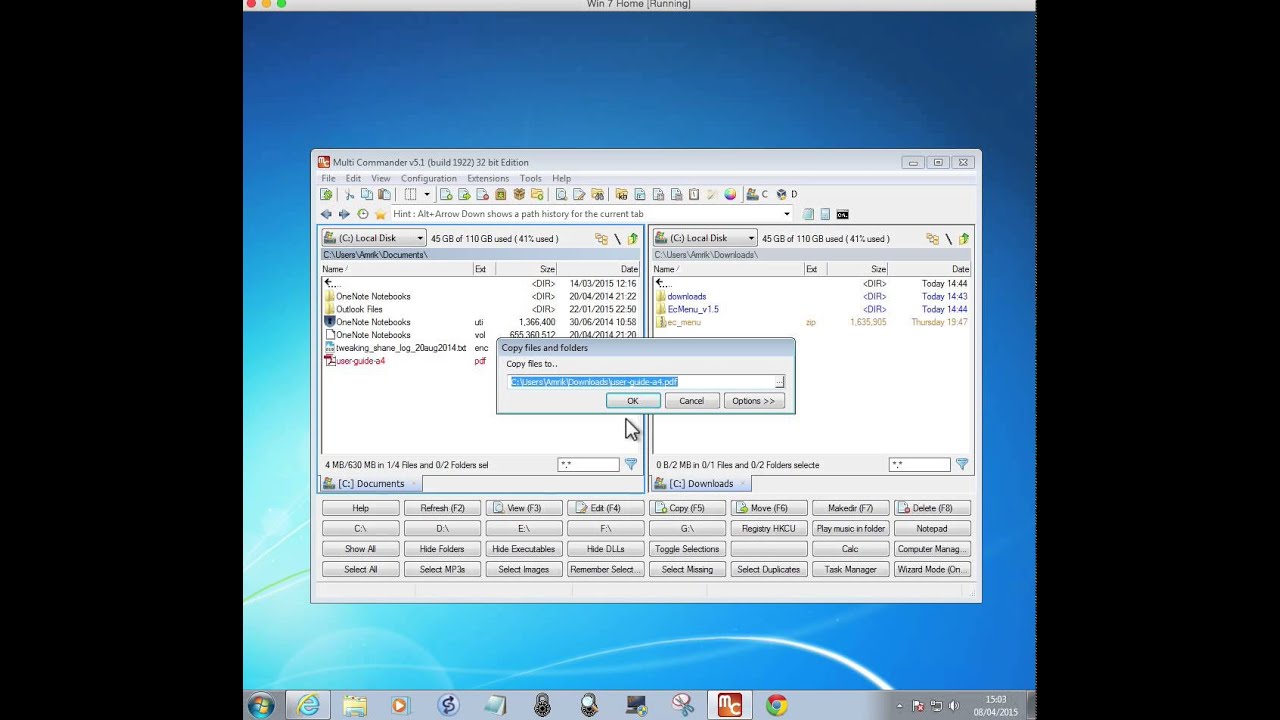
Task: Click folder tree icon in right panel
Action: [932, 238]
